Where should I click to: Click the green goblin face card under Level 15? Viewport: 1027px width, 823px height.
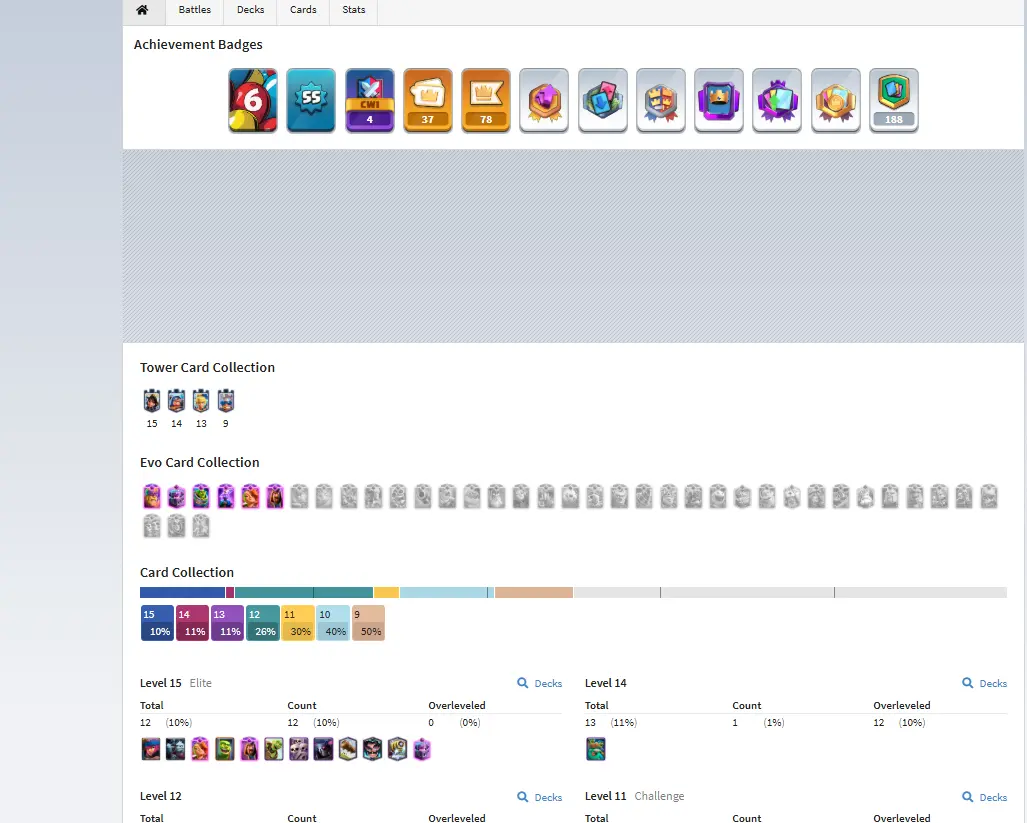[225, 749]
